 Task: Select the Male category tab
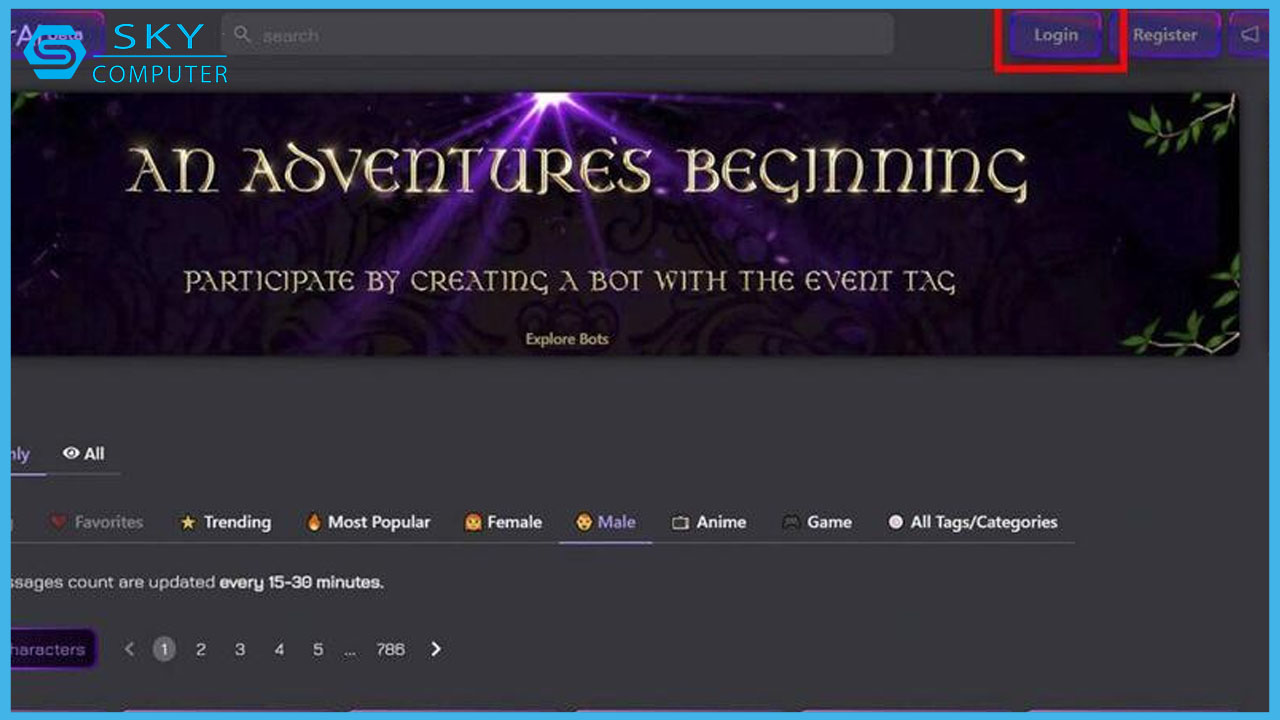(x=605, y=522)
